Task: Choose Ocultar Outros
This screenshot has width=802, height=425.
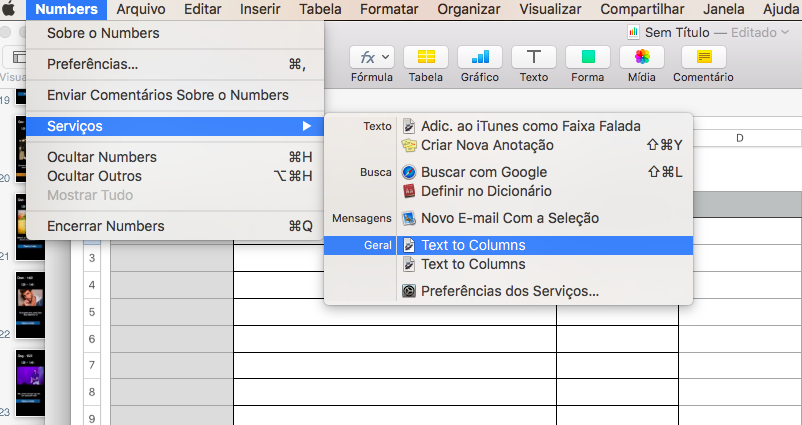Action: (x=175, y=176)
